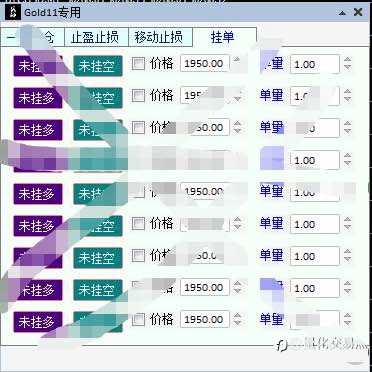The image size is (372, 372).
Task: Edit the fifth row's 1950.00 price field
Action: 205,191
